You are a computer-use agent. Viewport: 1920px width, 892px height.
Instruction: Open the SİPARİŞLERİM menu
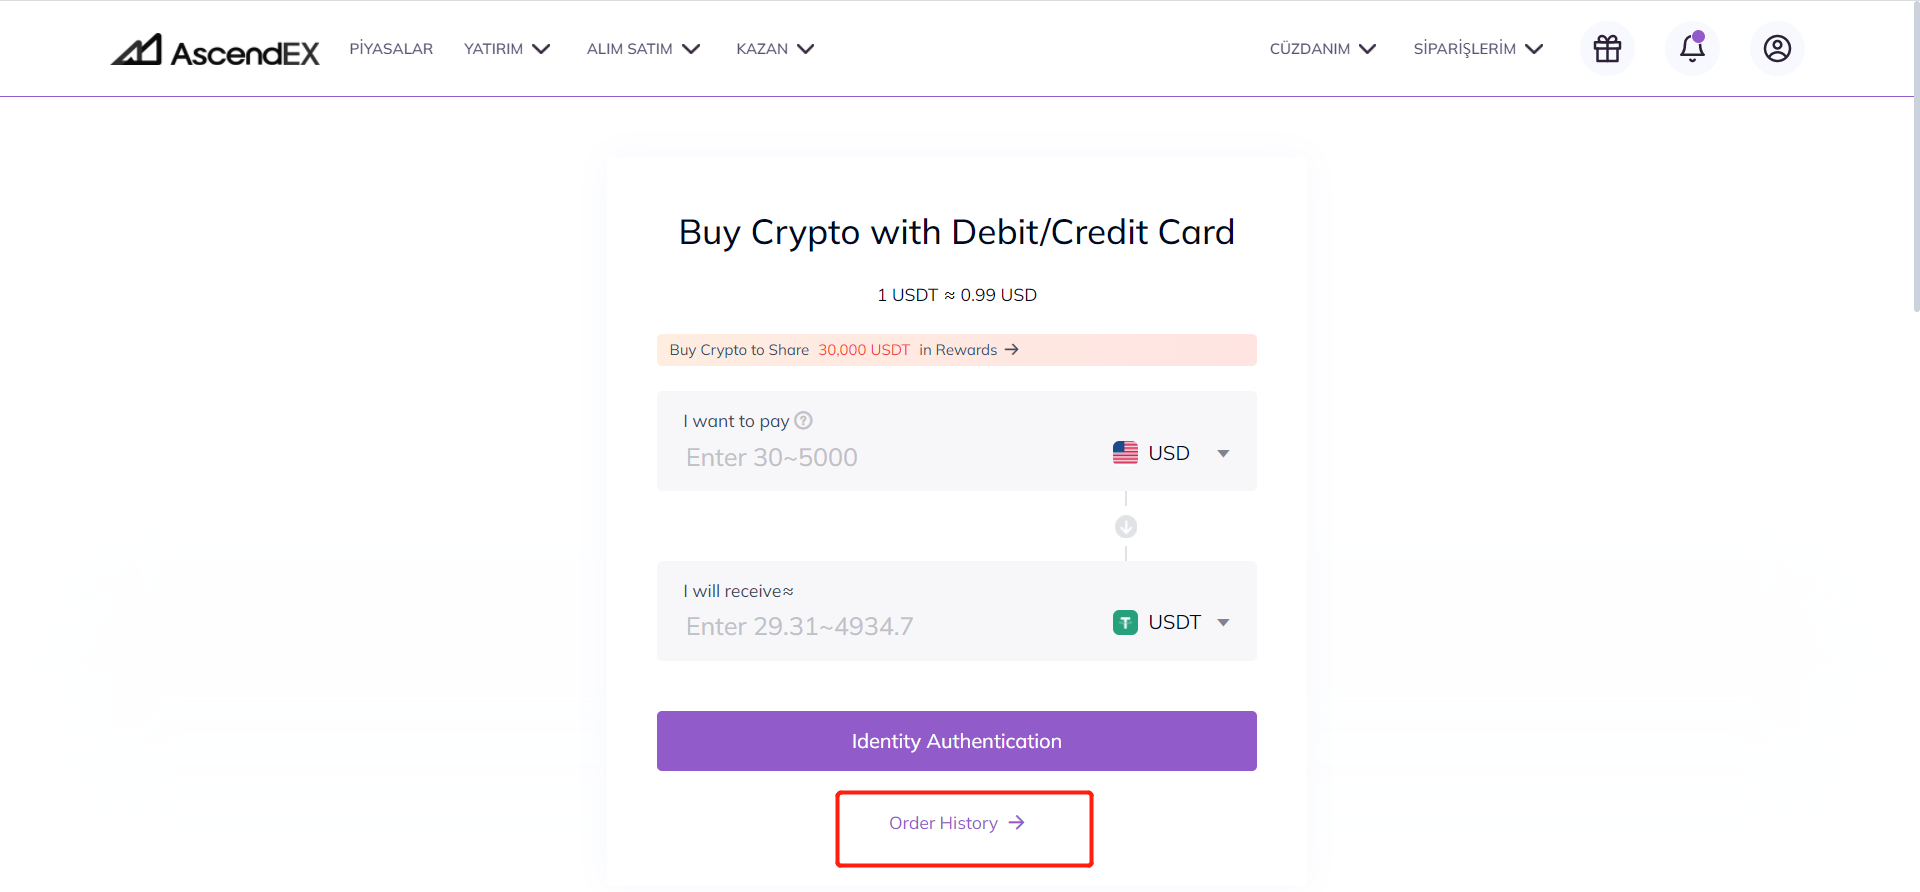click(1478, 48)
